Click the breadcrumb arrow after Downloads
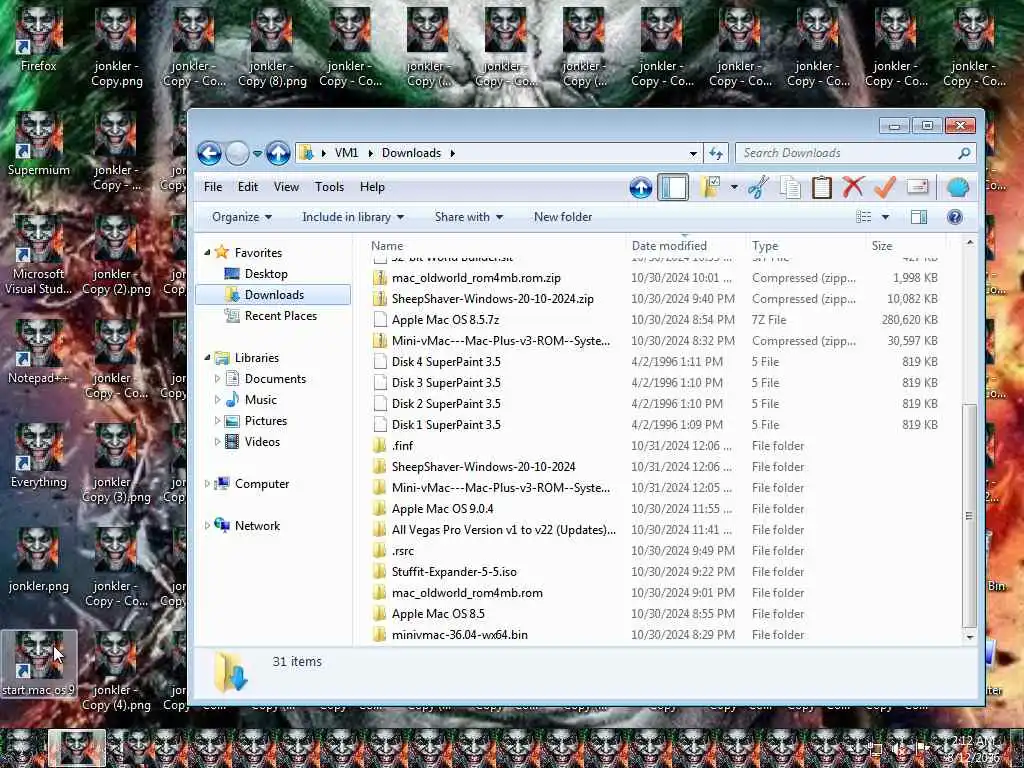 click(452, 153)
